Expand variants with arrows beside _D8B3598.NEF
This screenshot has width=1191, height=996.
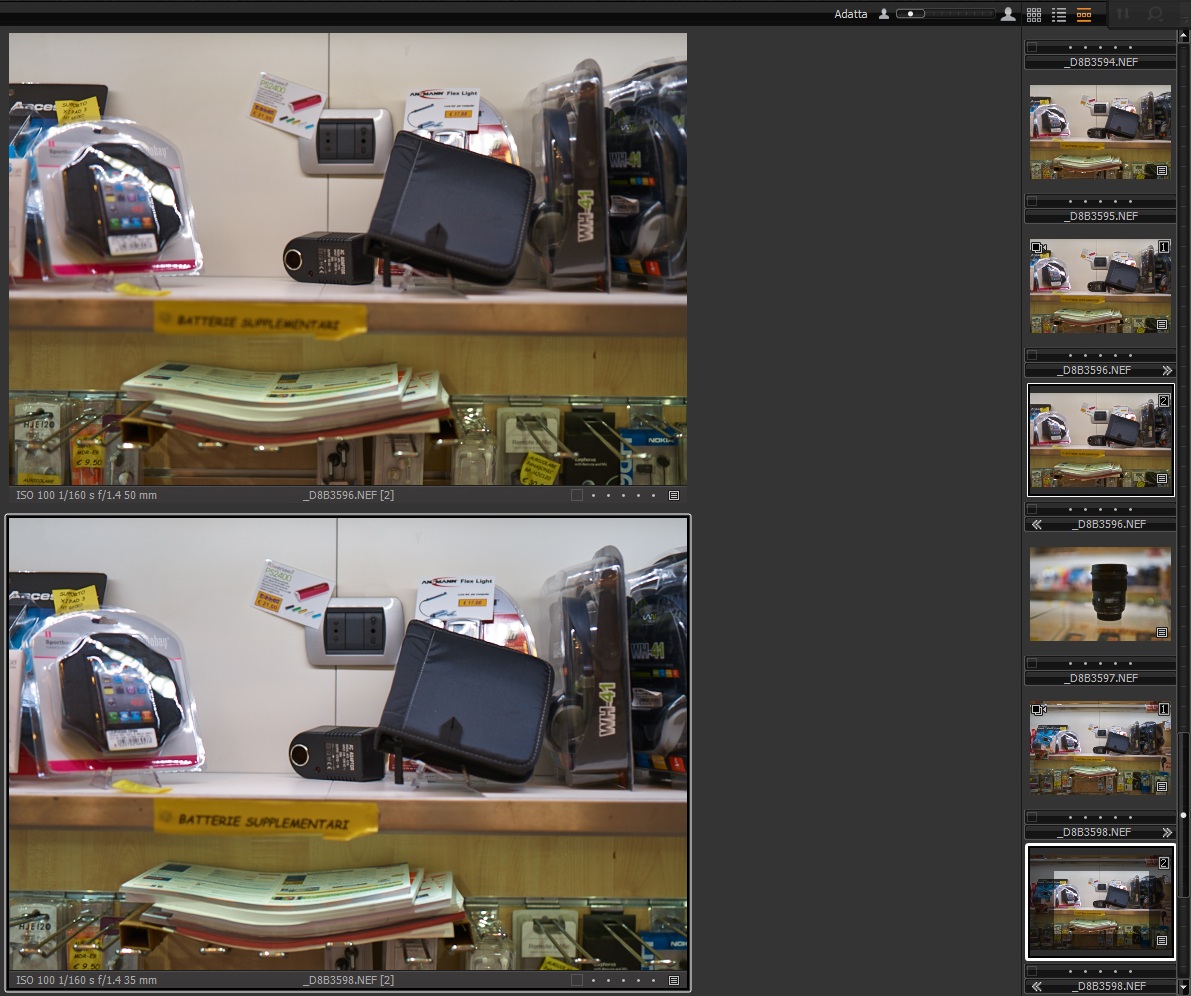1166,832
